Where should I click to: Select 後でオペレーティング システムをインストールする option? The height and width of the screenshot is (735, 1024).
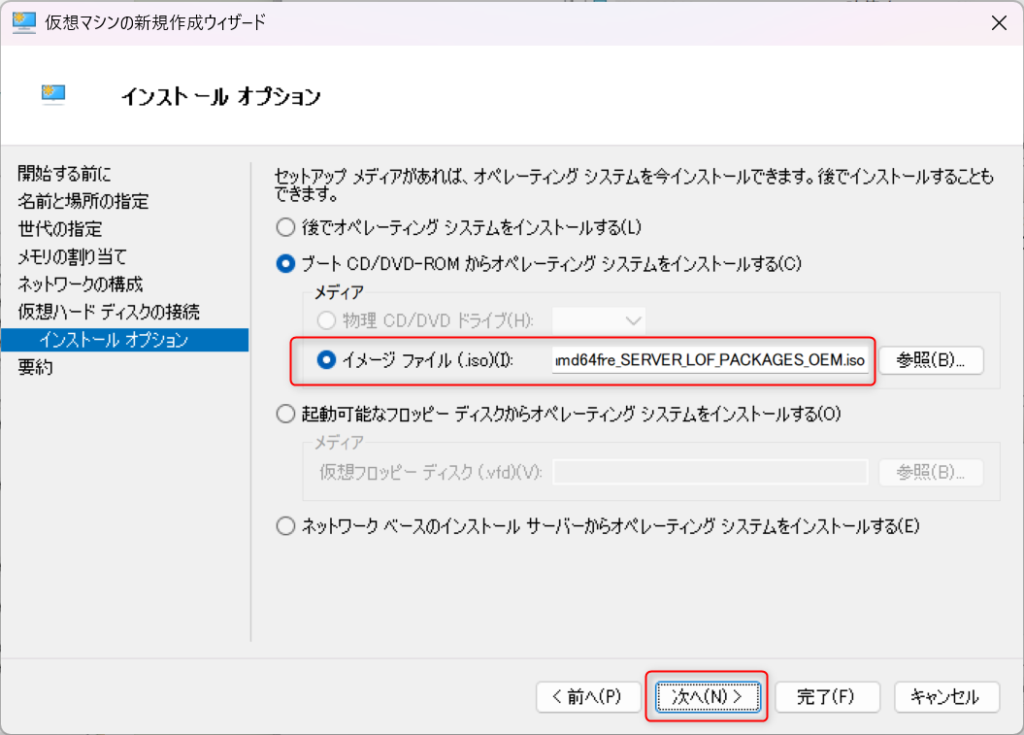tap(286, 228)
